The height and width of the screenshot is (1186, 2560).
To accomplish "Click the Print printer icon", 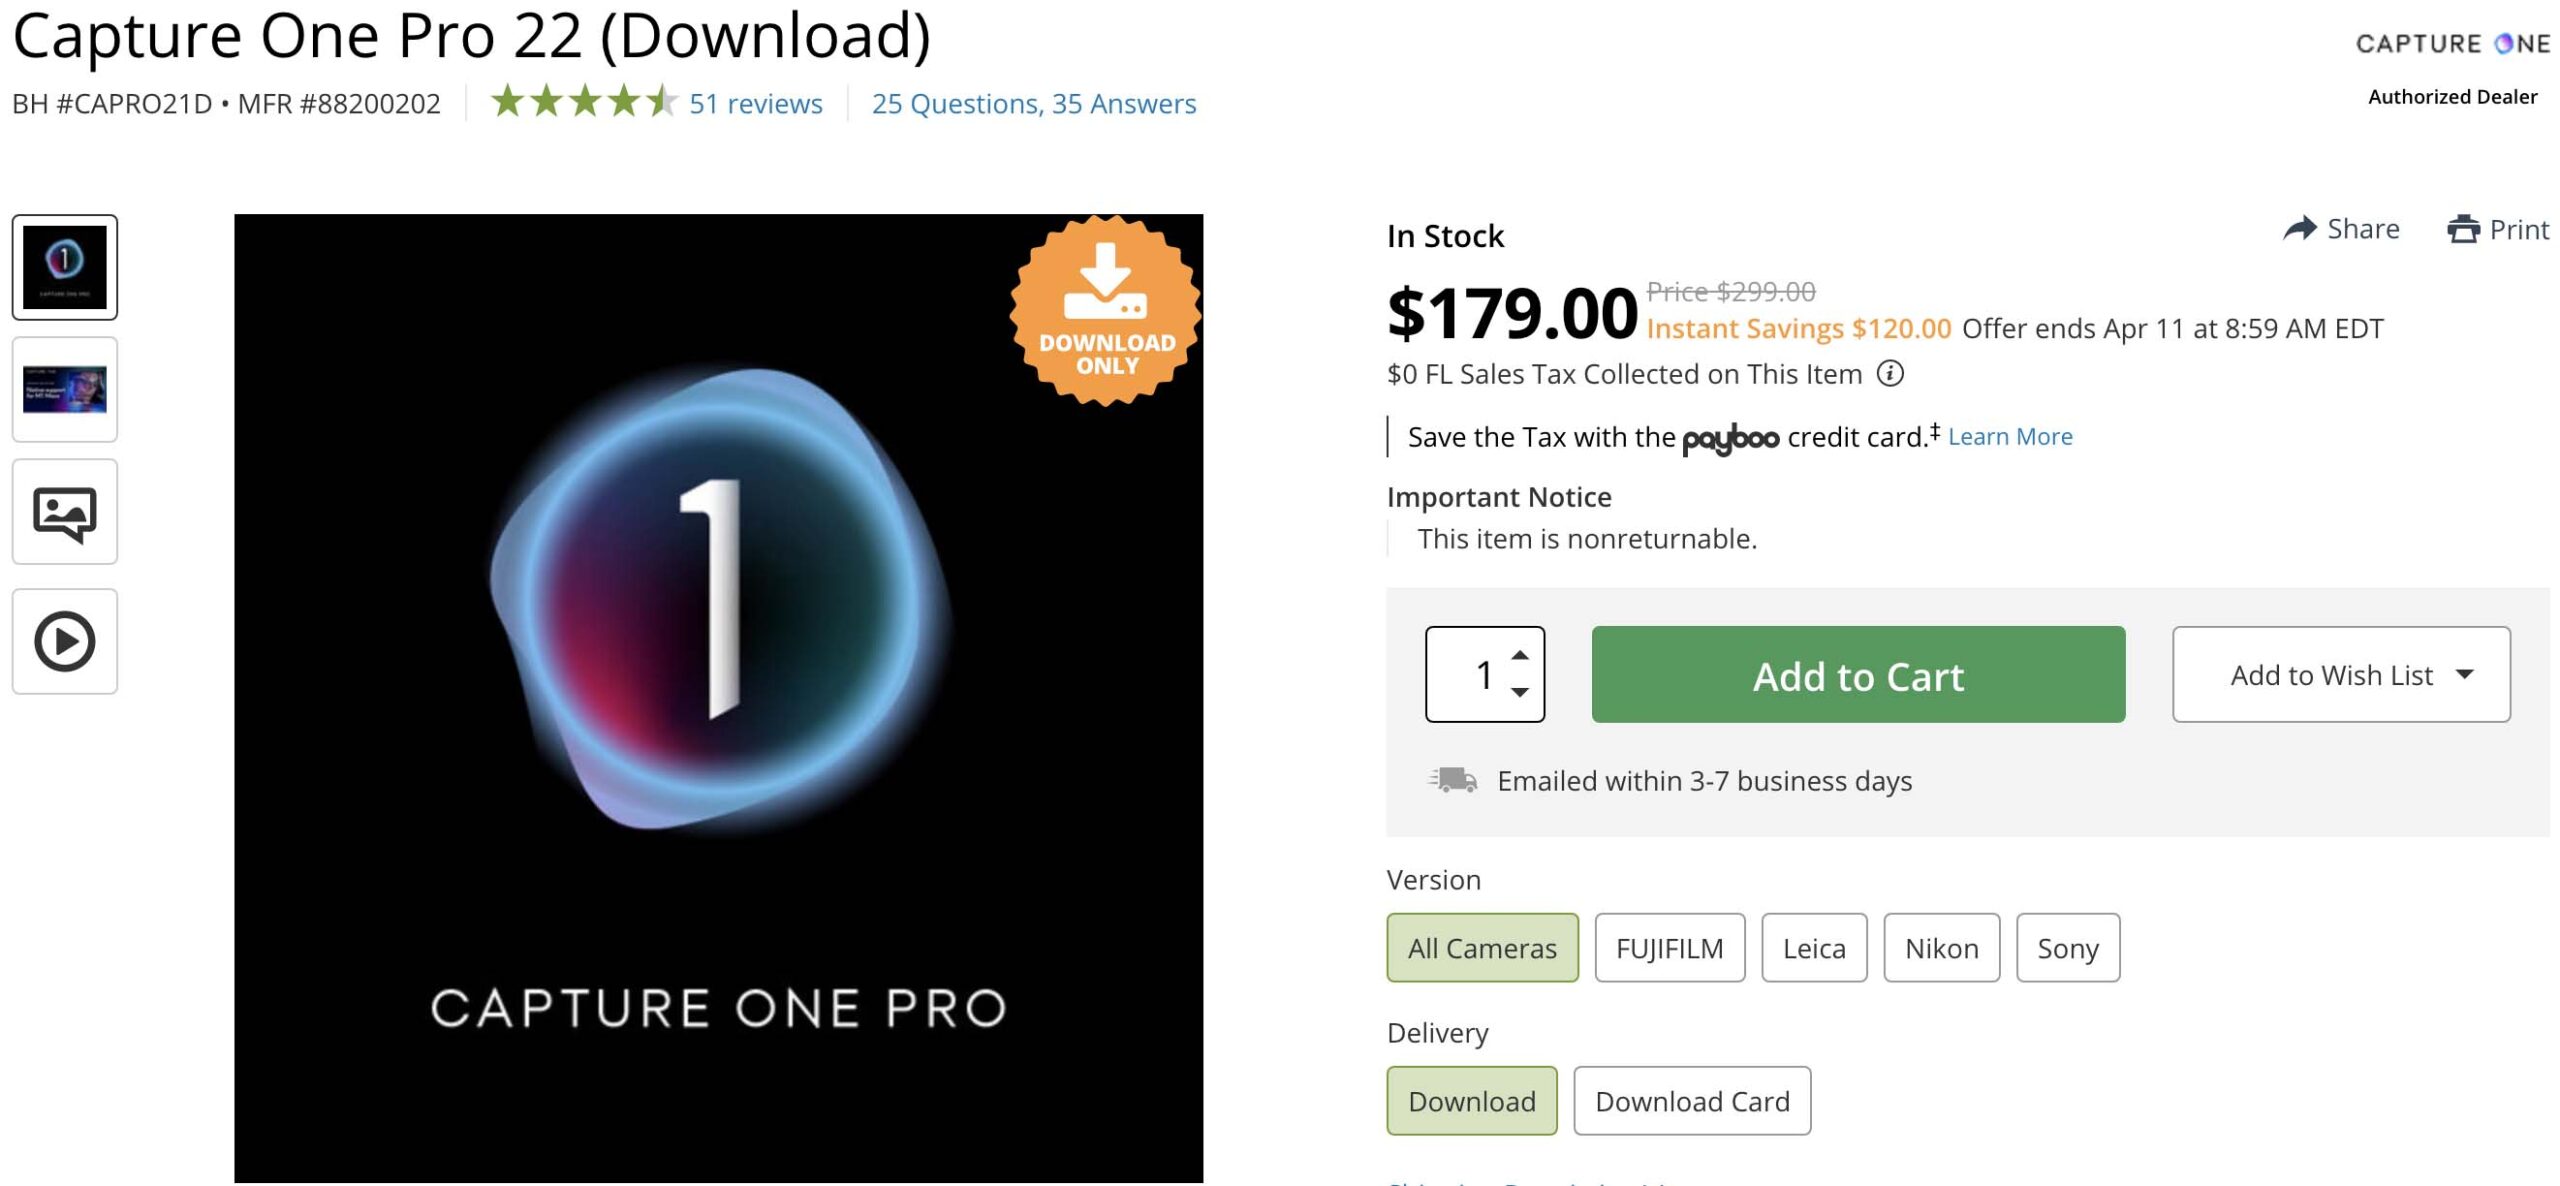I will point(2463,229).
